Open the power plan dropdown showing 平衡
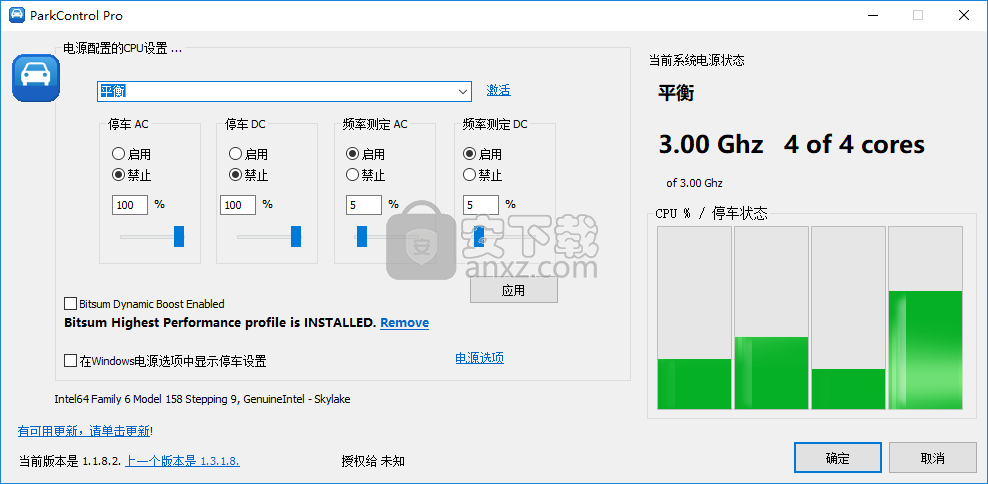 [x=284, y=91]
